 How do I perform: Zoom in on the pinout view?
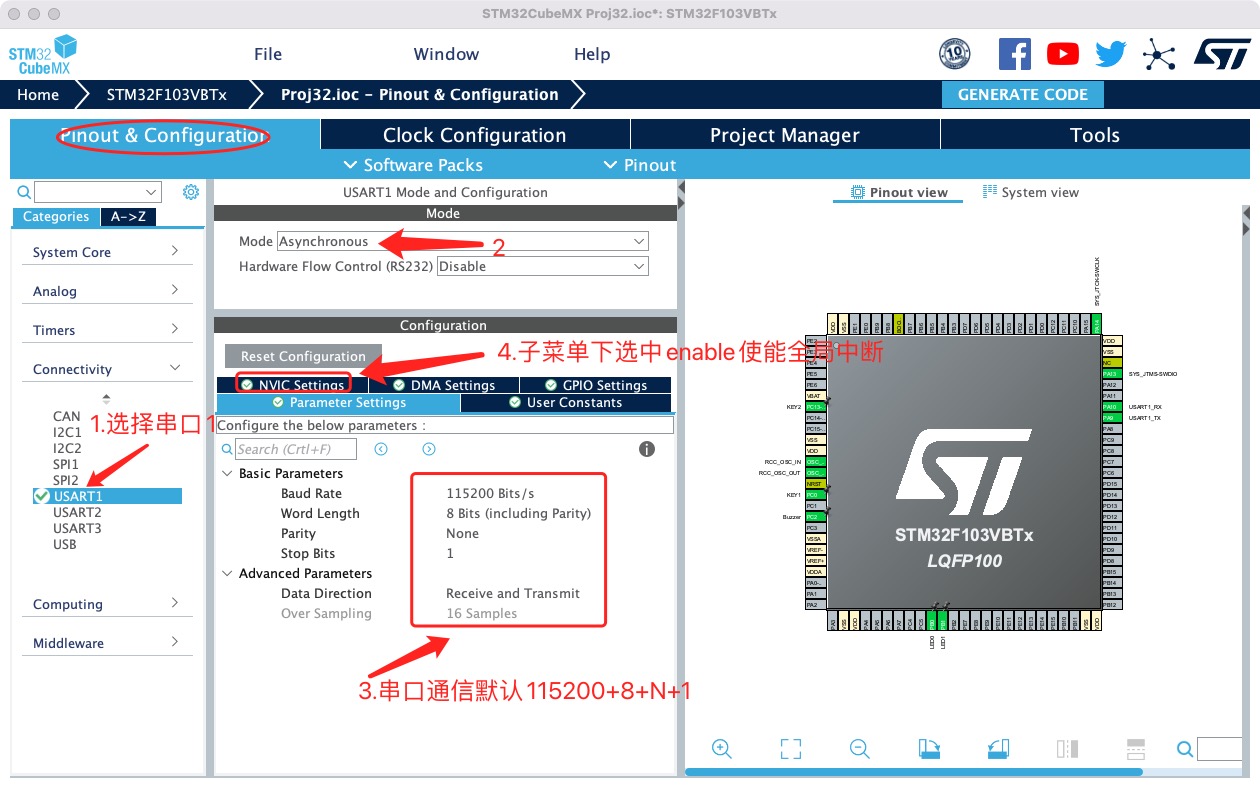click(722, 748)
